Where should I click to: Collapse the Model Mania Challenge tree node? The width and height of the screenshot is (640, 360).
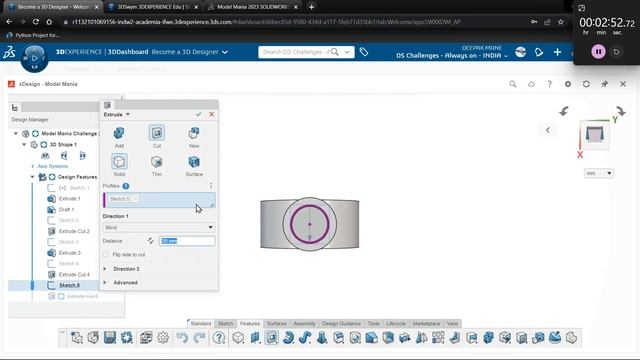pyautogui.click(x=16, y=133)
